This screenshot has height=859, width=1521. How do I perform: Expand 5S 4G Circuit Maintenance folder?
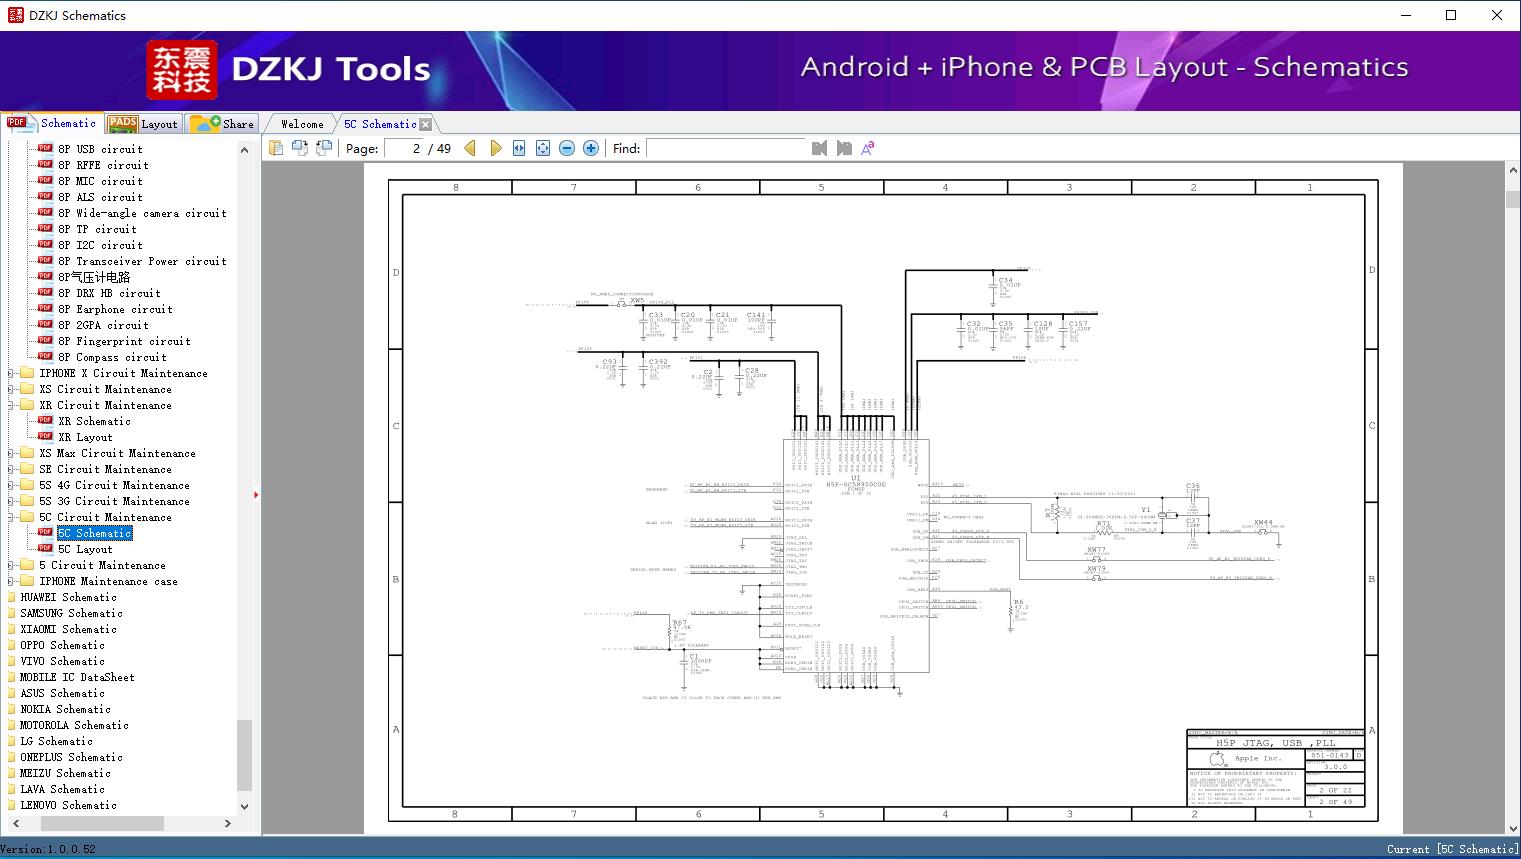pos(11,485)
